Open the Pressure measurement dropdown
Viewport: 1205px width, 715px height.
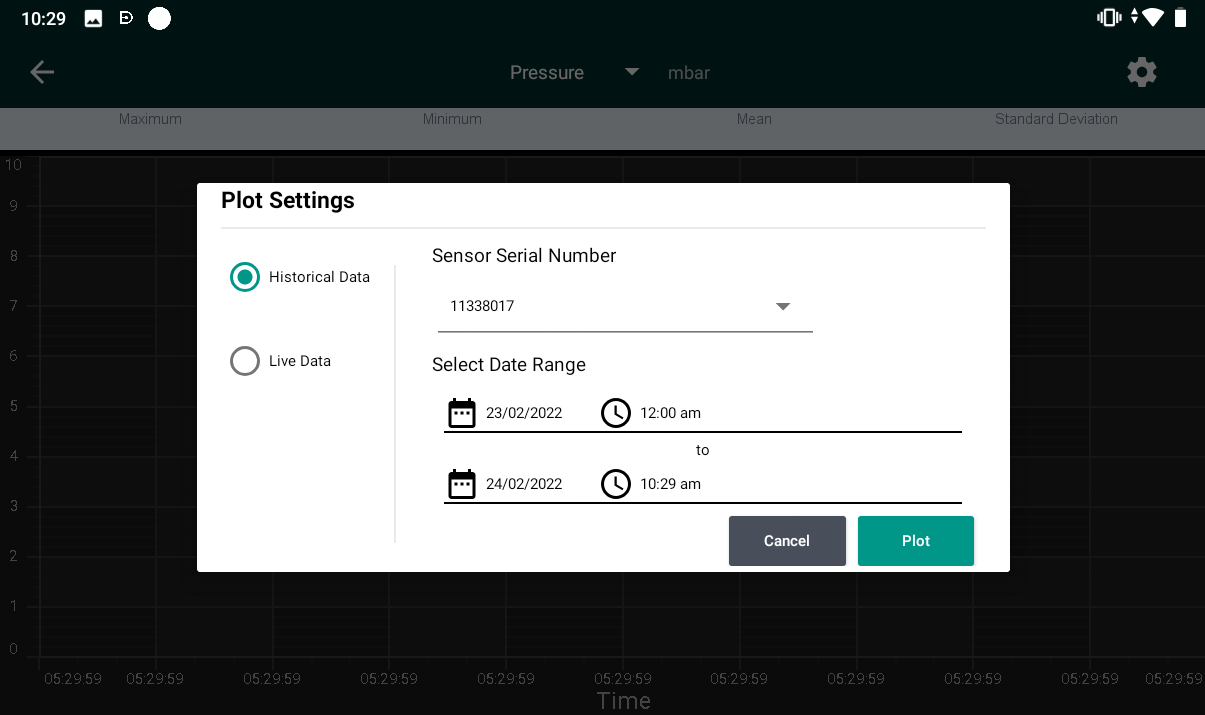[573, 73]
